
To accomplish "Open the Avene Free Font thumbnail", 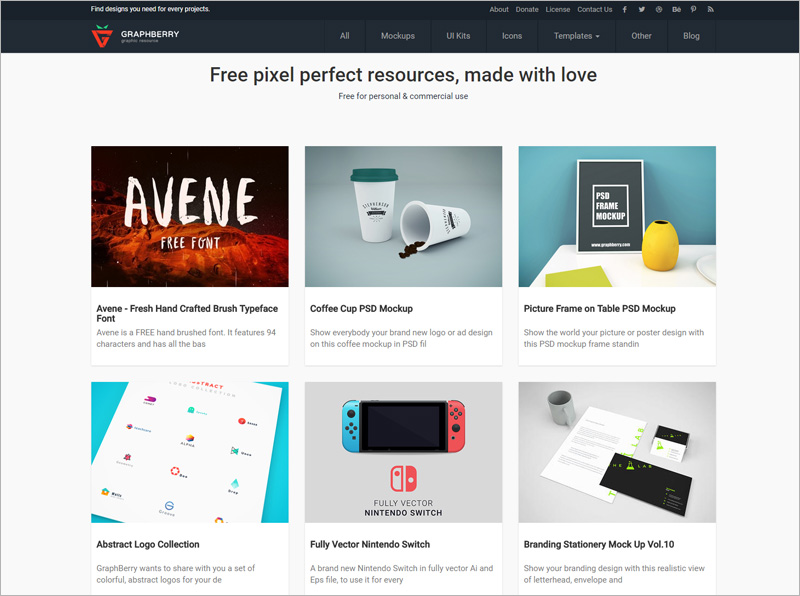I will 190,216.
